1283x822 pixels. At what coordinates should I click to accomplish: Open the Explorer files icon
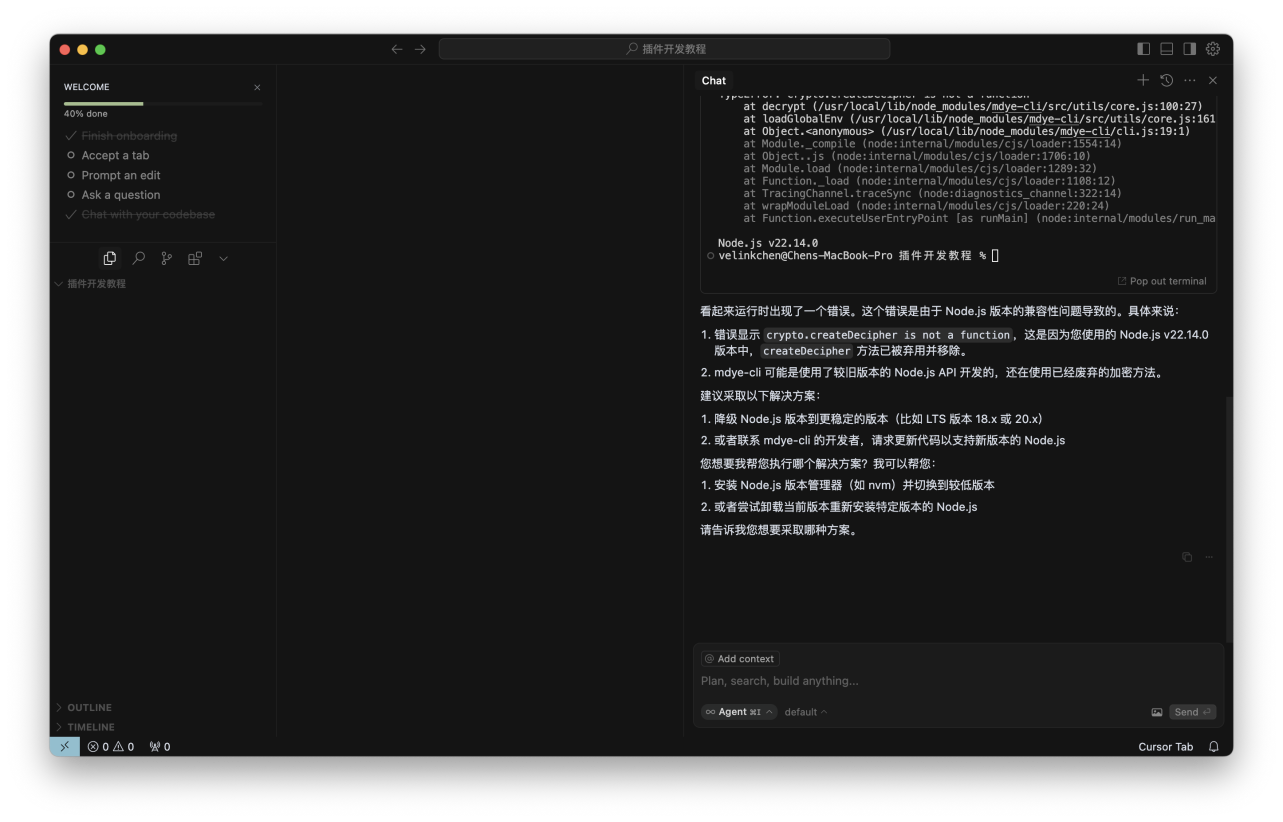coord(110,258)
